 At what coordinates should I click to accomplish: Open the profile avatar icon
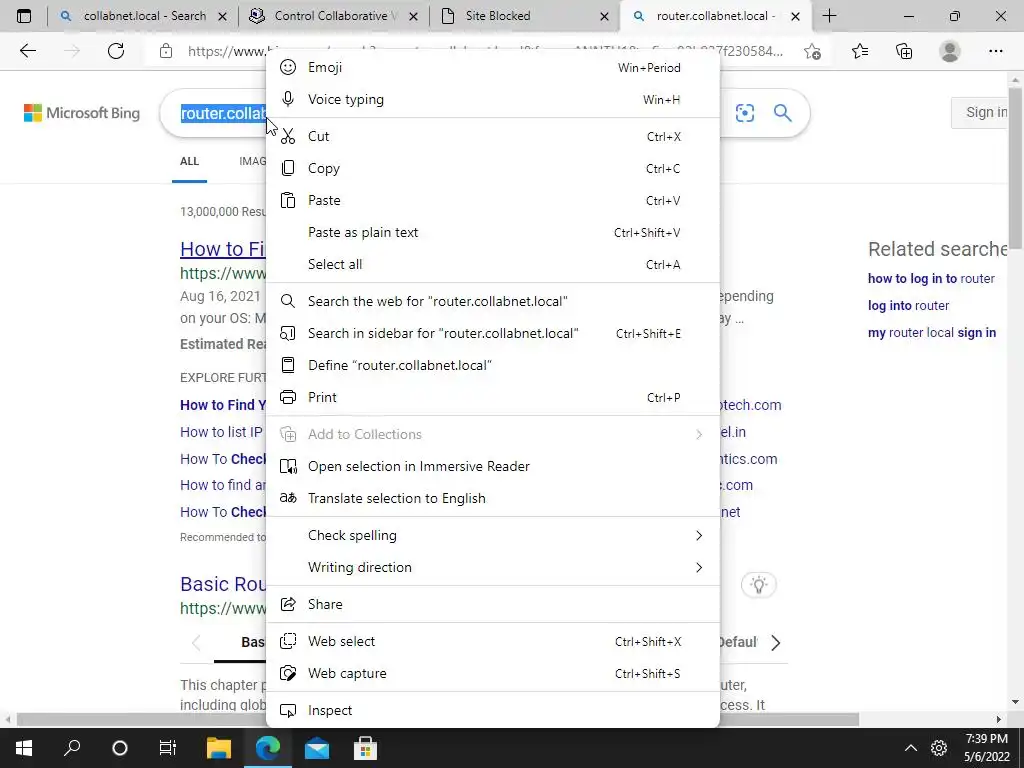[950, 51]
